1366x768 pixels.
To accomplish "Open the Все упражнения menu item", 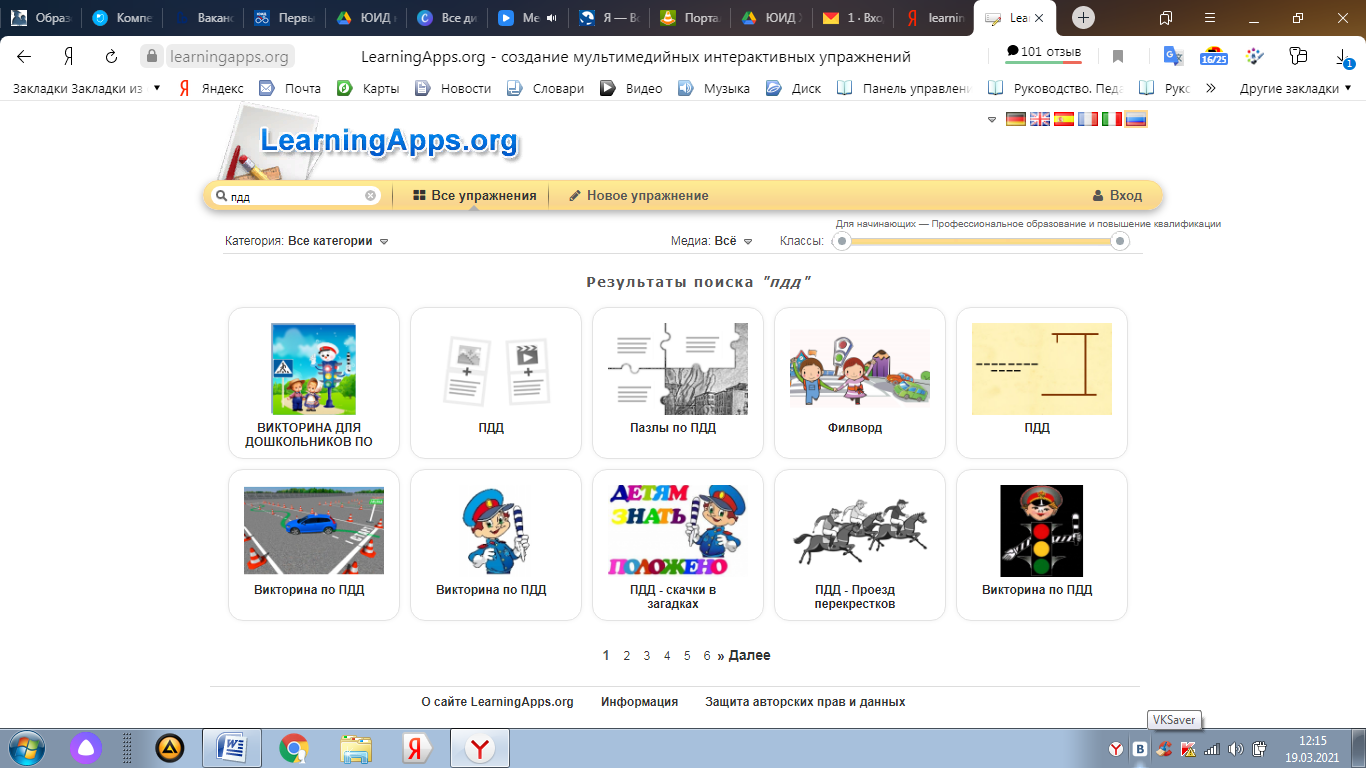I will pos(475,196).
